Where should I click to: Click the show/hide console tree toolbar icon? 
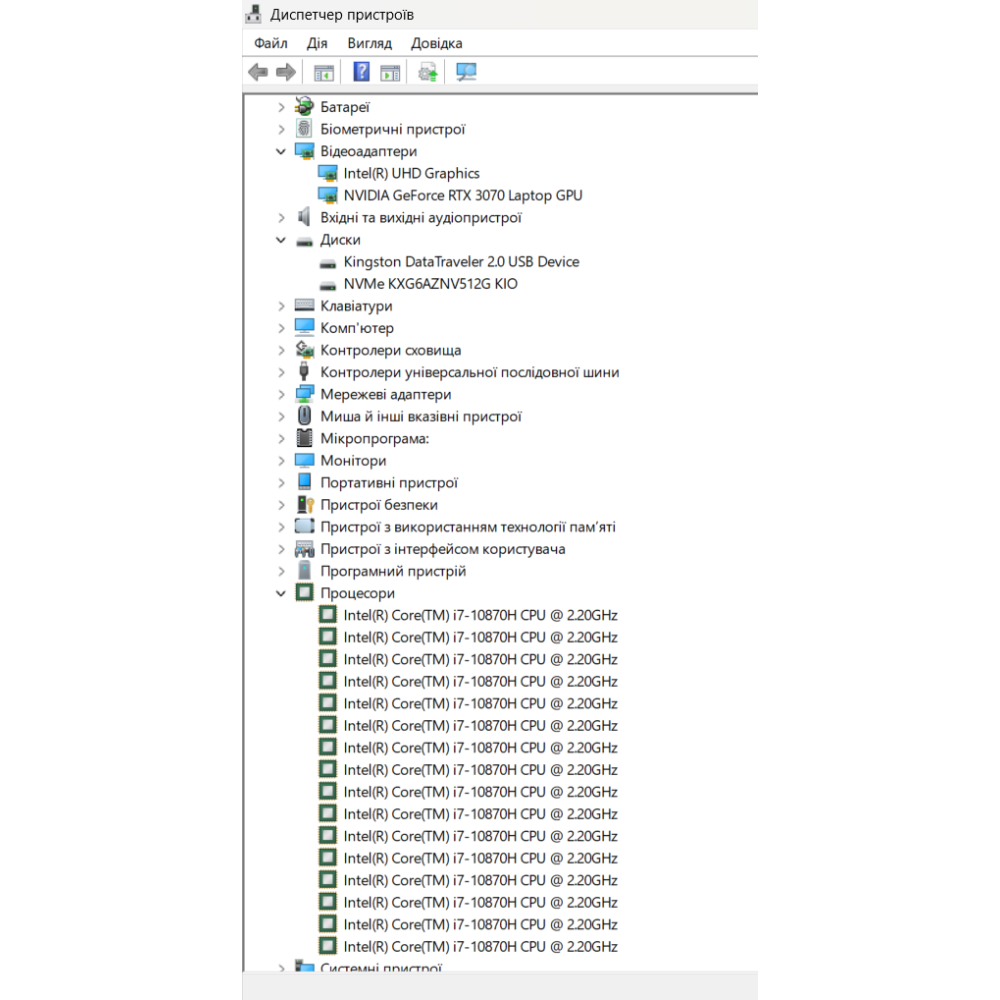pos(324,72)
